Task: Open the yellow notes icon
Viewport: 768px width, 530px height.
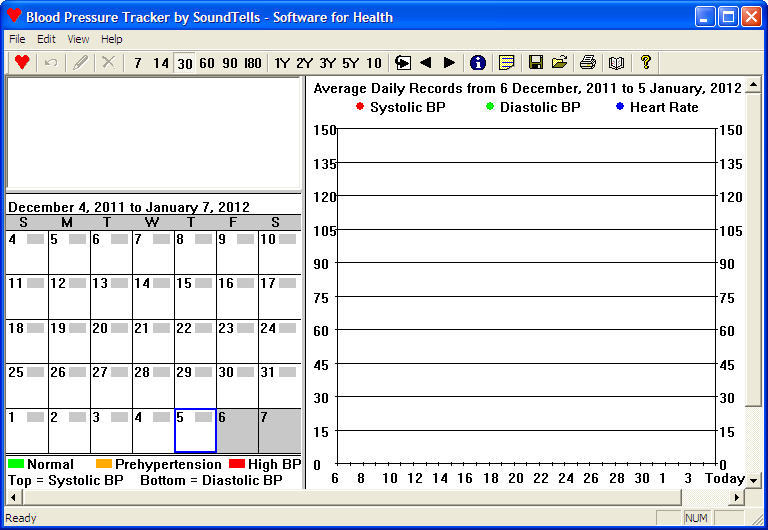Action: tap(506, 63)
